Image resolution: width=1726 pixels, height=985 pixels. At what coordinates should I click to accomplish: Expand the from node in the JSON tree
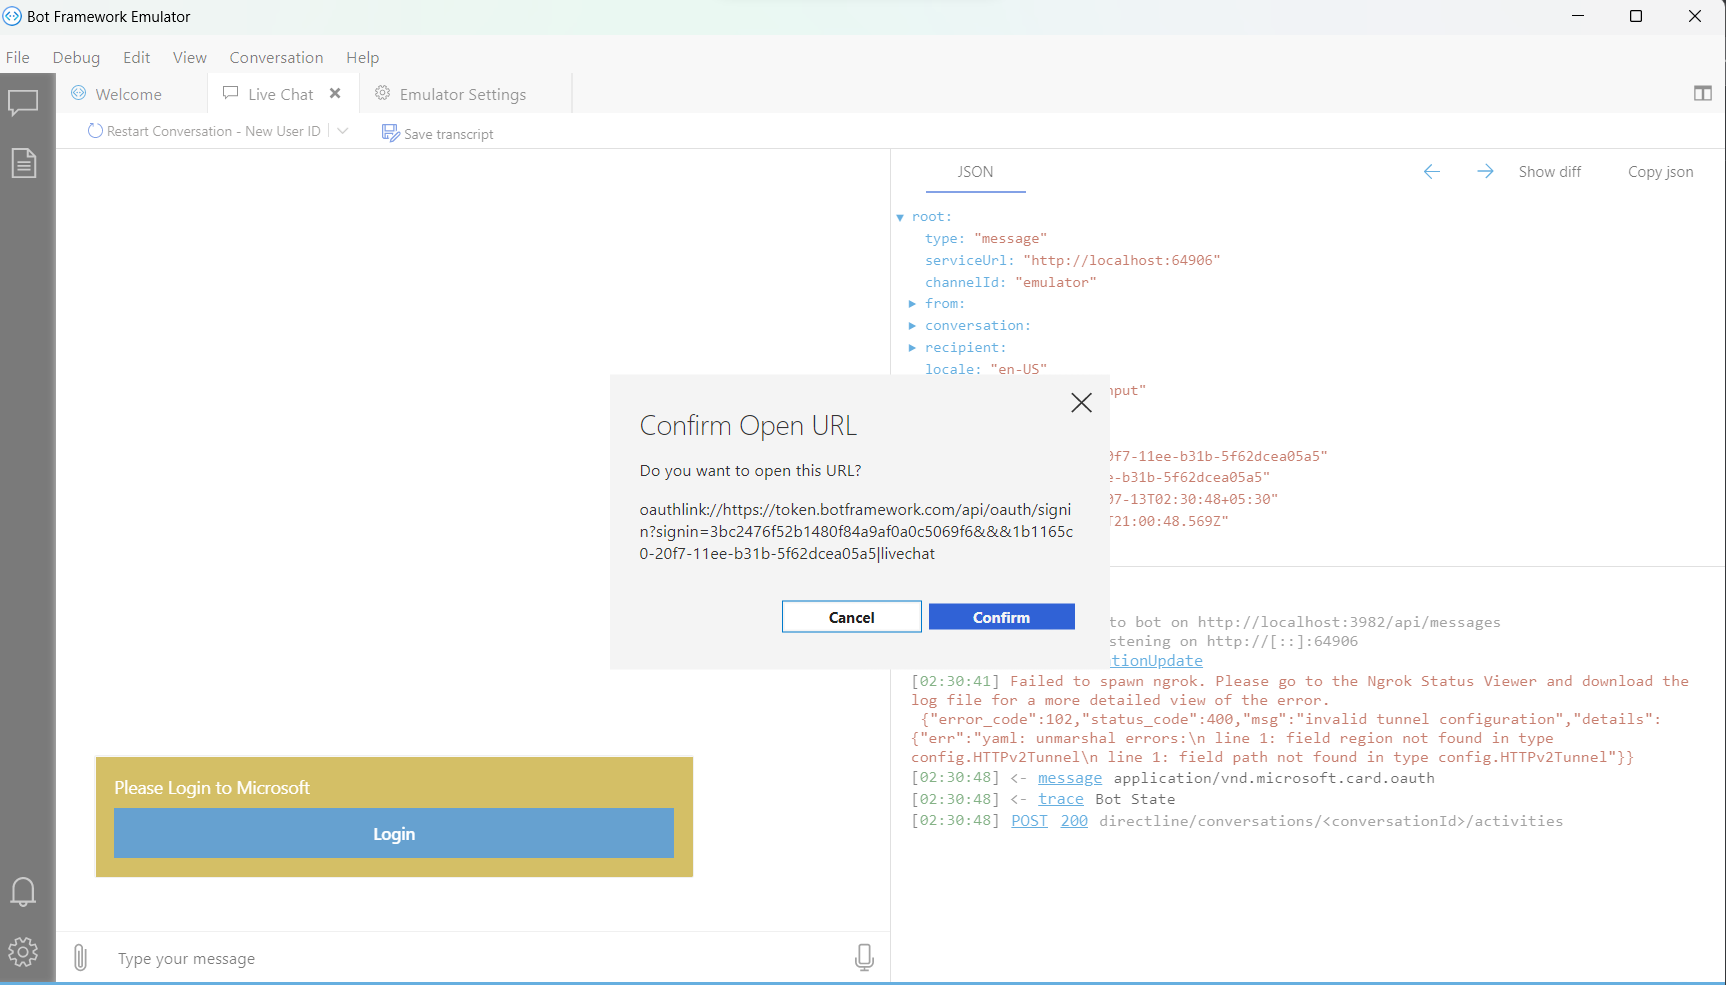pos(912,303)
